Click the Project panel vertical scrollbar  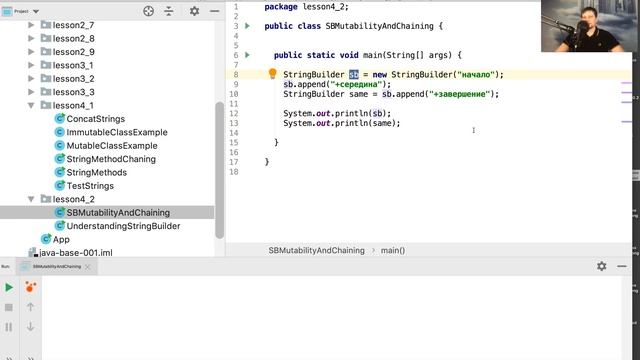click(x=220, y=170)
